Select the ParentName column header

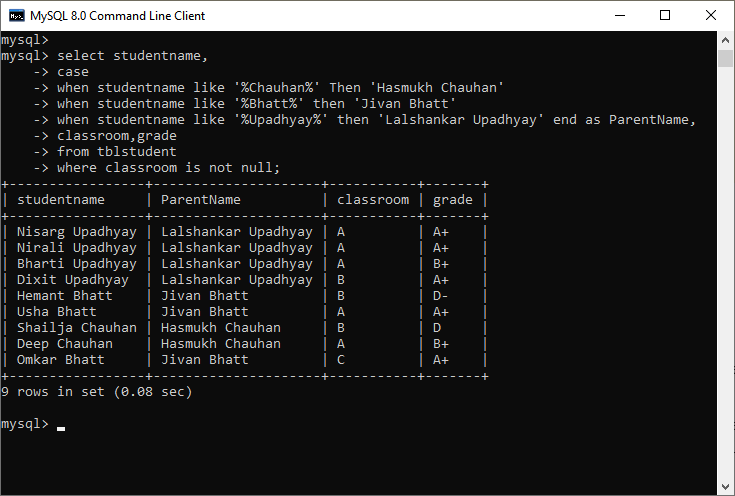201,200
